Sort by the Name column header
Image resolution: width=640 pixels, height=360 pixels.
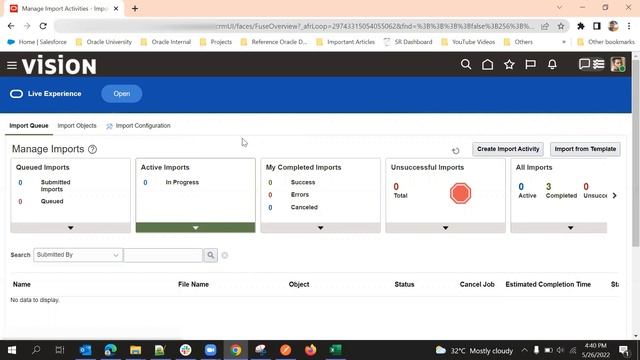click(x=22, y=284)
